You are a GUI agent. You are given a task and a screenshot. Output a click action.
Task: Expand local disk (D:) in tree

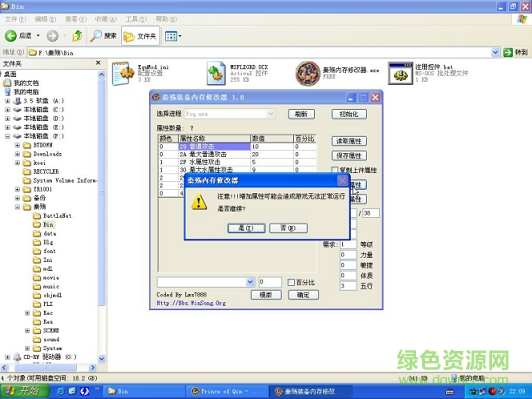pos(7,118)
